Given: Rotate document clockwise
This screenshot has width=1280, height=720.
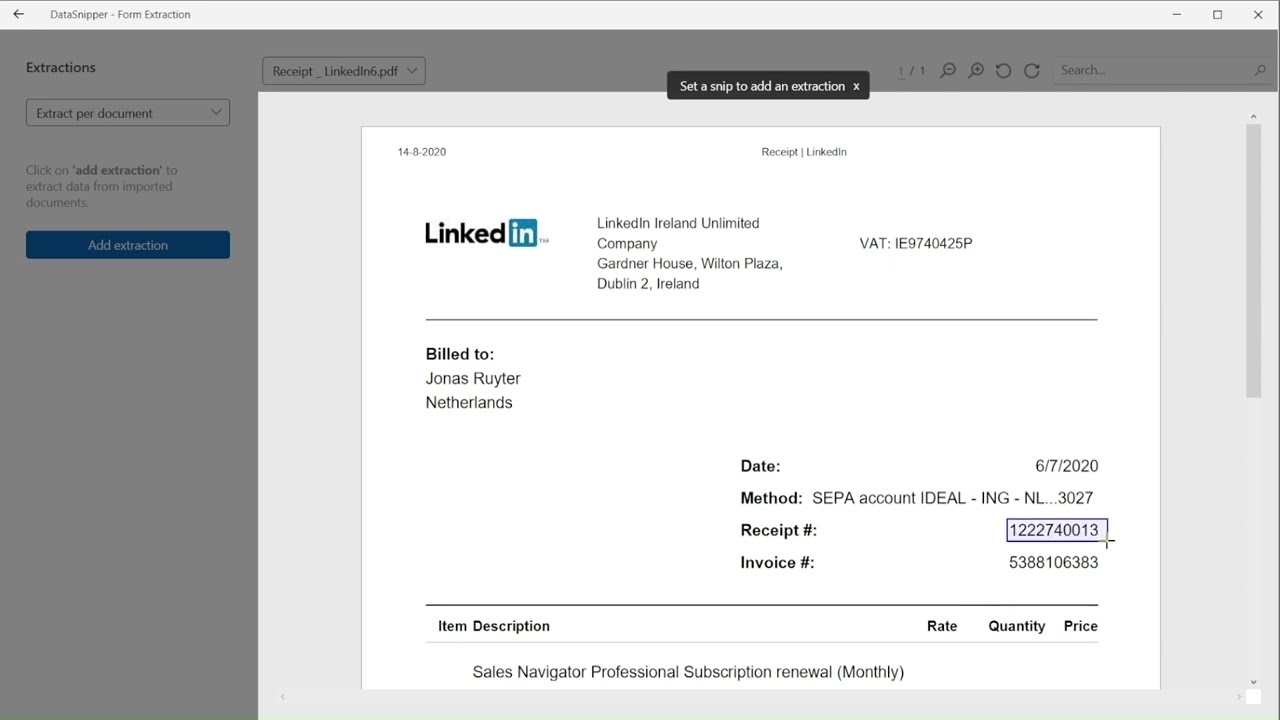Looking at the screenshot, I should 1032,70.
